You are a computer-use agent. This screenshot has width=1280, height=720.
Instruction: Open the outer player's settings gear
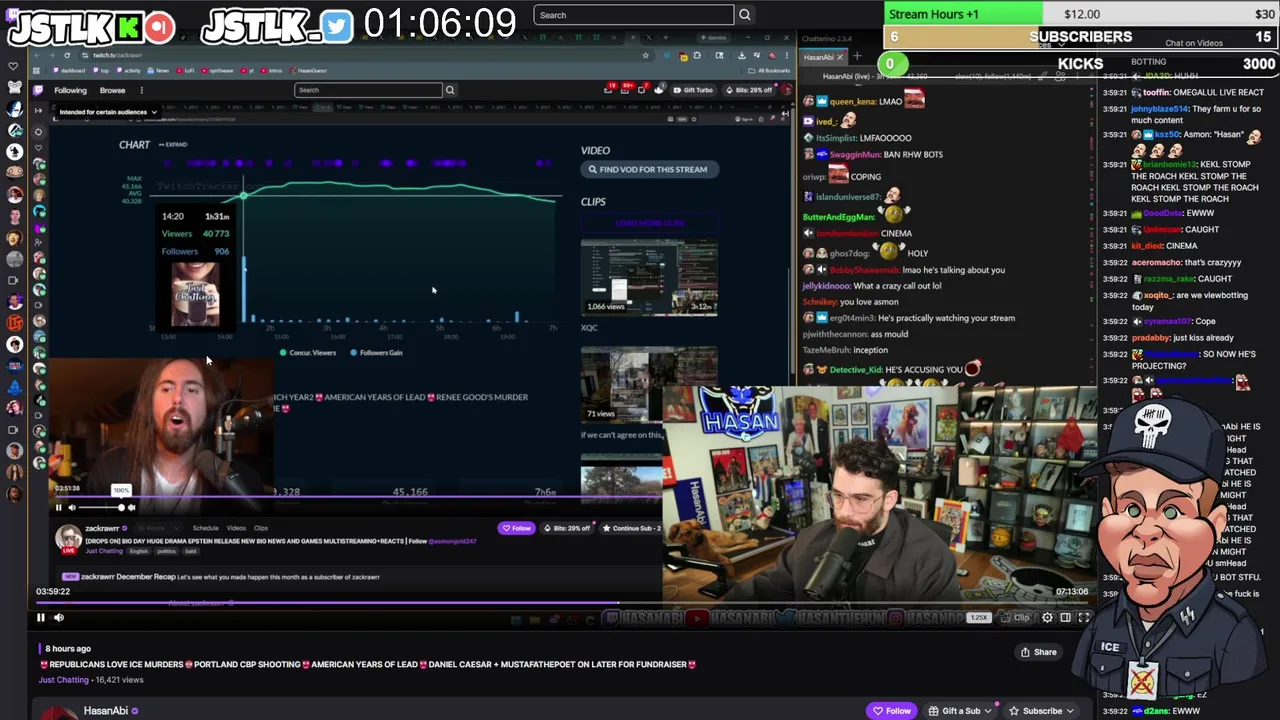point(1047,617)
